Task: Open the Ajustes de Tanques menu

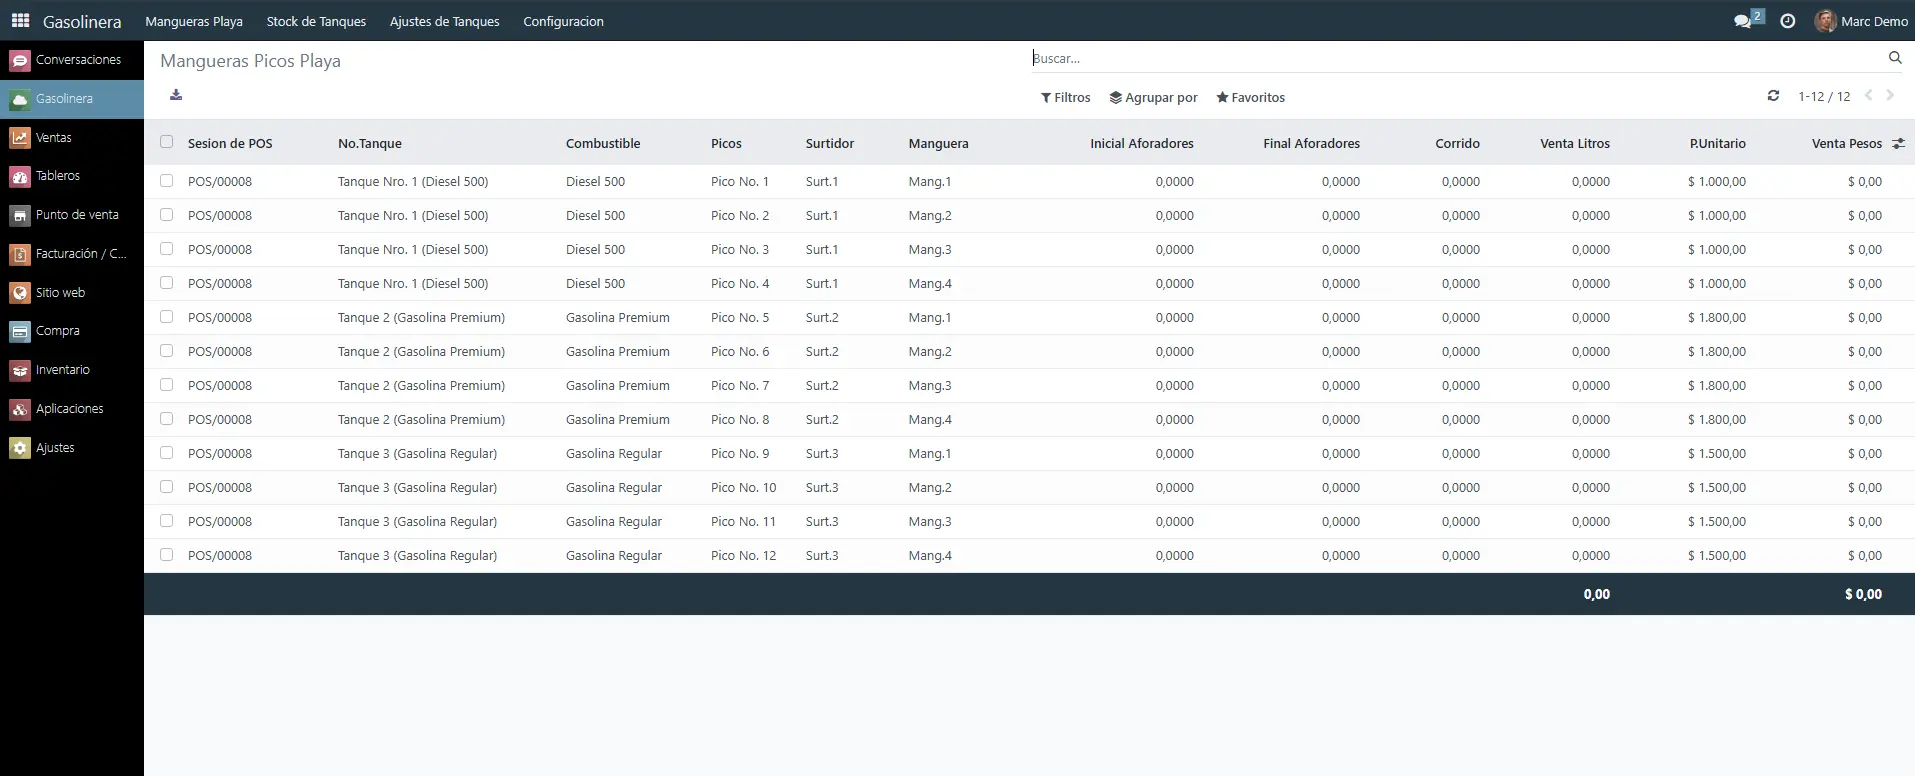Action: [x=444, y=21]
